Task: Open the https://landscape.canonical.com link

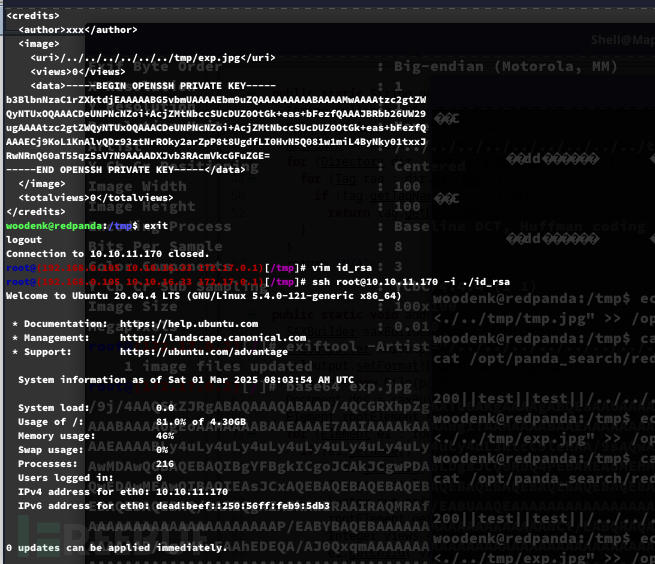Action: click(213, 338)
